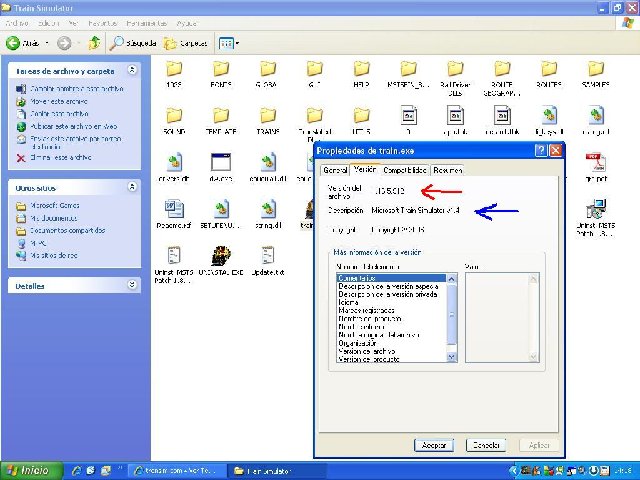Screen dimensions: 640x480
Task: Switch to the Compatibilidad tab
Action: coord(405,170)
